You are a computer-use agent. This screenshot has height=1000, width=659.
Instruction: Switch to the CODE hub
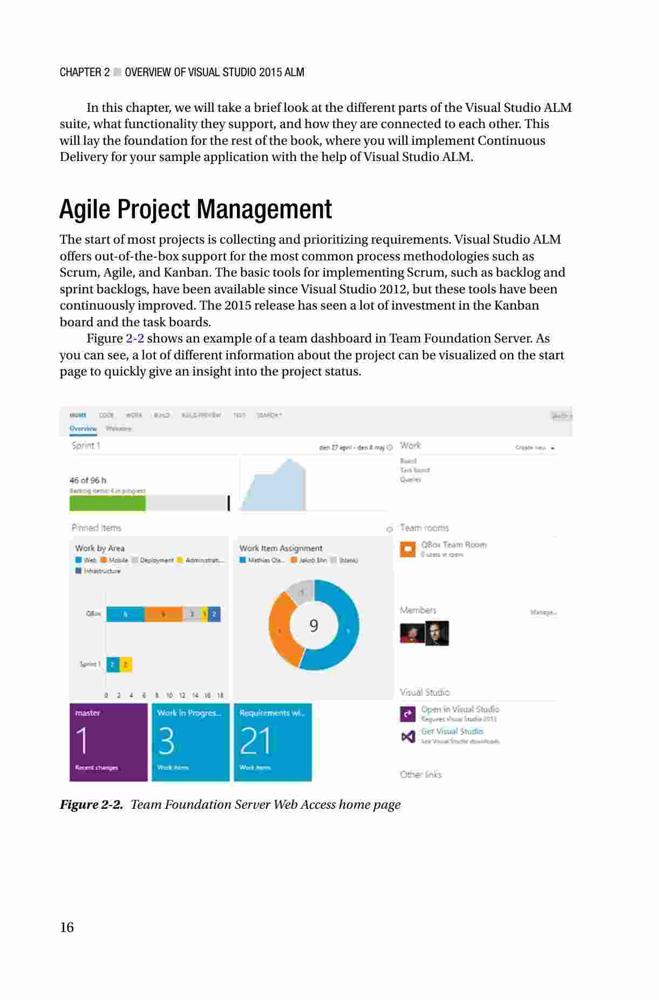[107, 415]
